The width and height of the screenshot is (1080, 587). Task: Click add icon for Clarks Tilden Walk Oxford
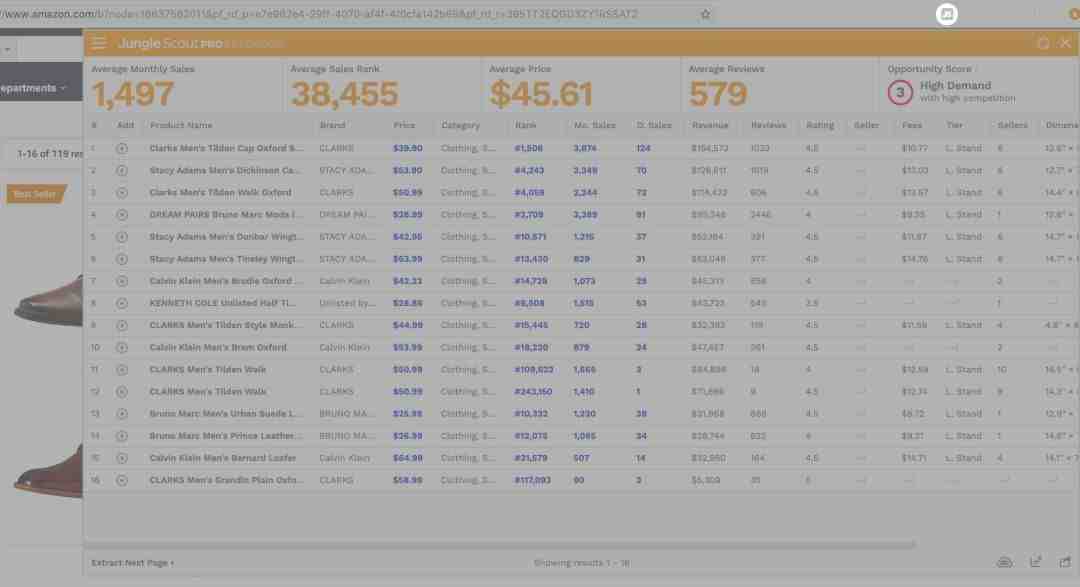coord(122,192)
